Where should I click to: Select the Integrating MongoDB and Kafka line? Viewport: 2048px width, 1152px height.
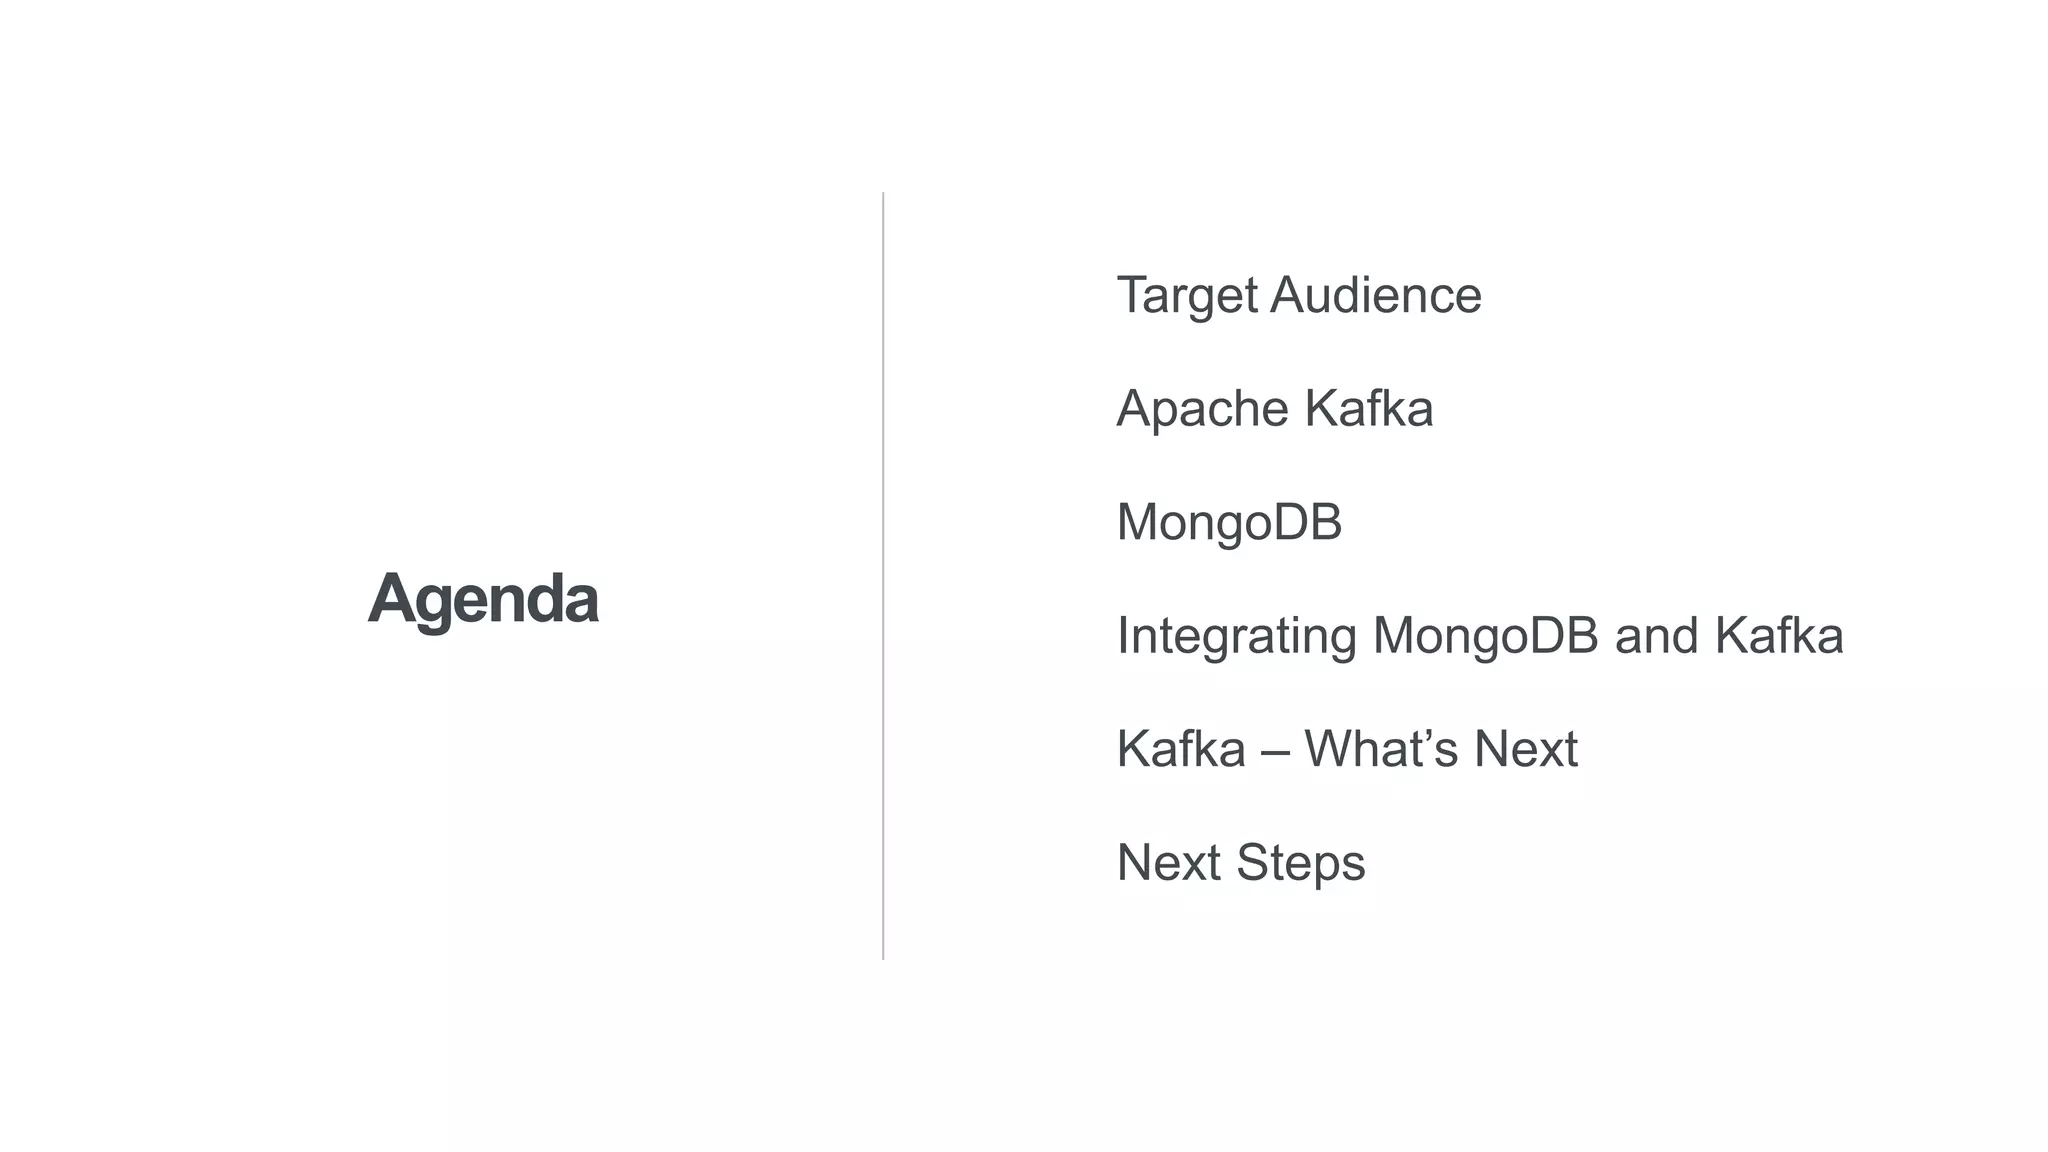pos(1480,637)
